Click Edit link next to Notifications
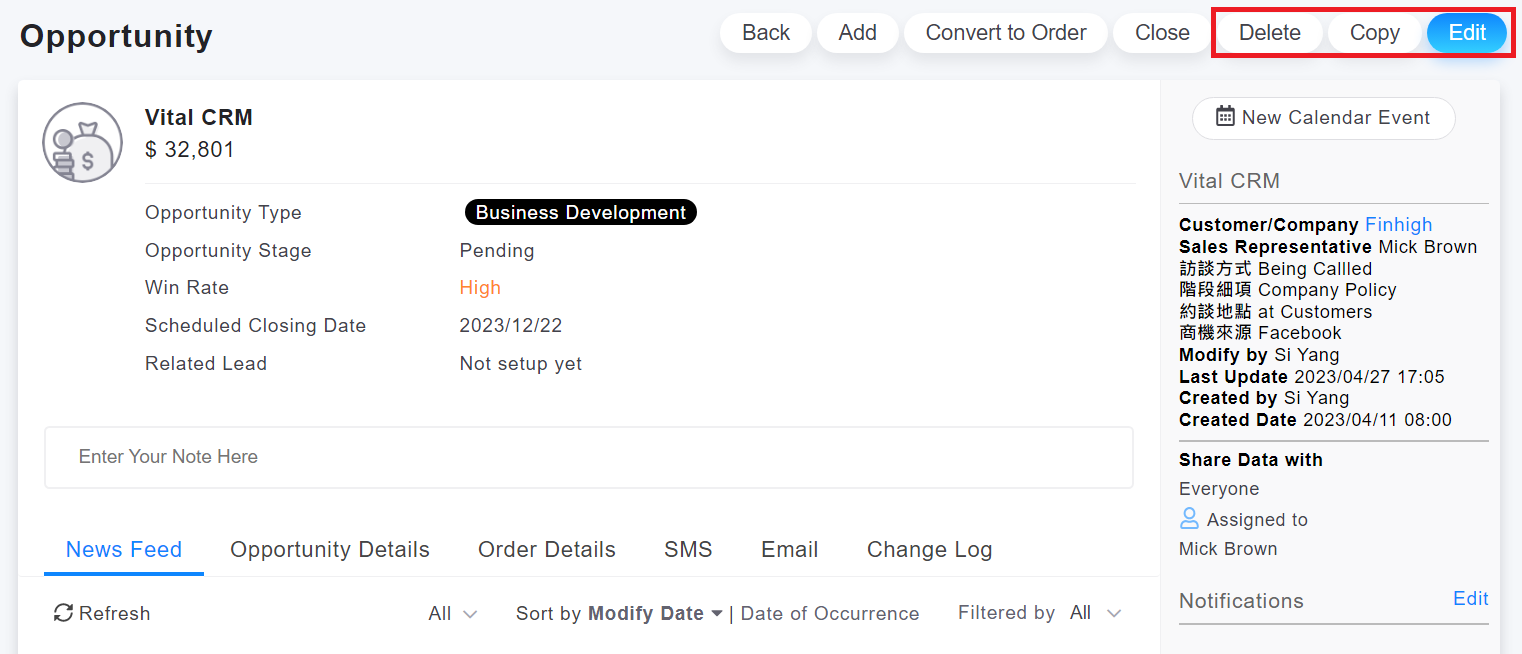 (x=1470, y=599)
